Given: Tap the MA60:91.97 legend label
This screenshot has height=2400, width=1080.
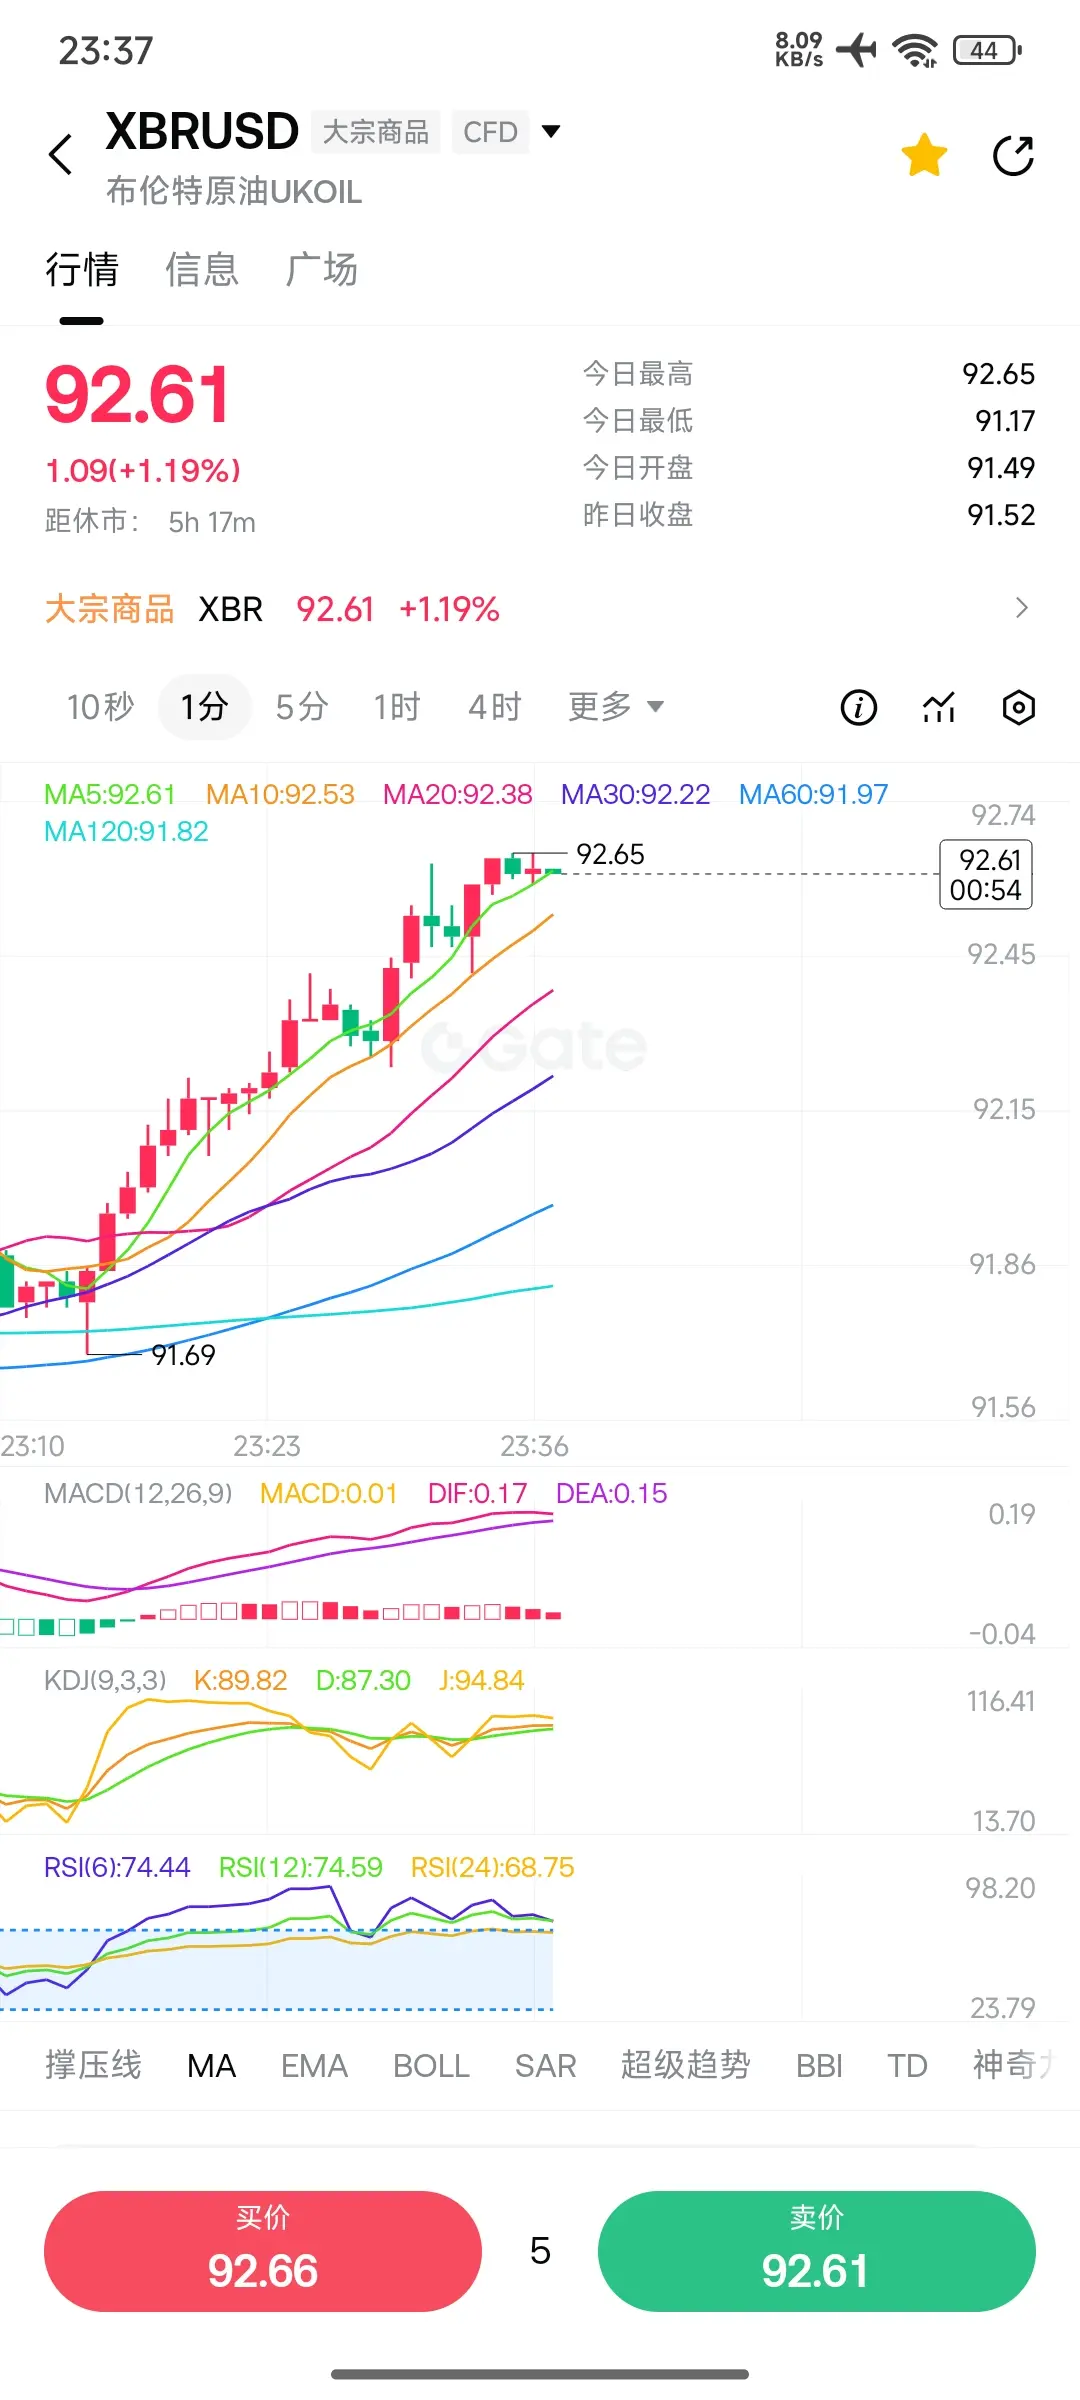Looking at the screenshot, I should (813, 794).
